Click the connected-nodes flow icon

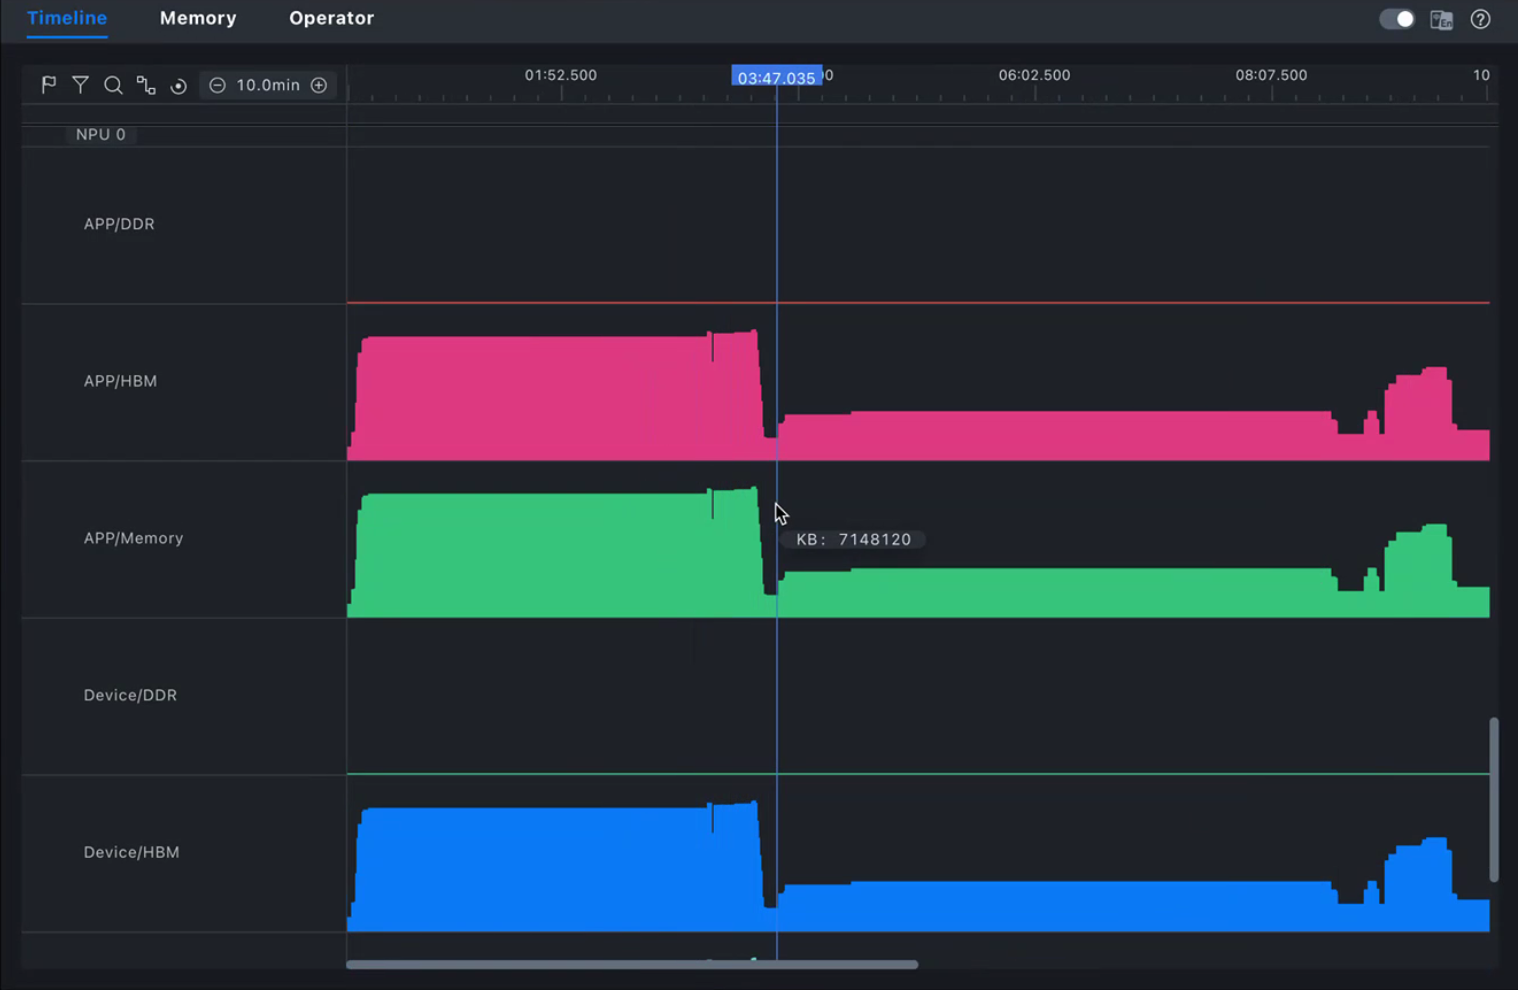coord(146,85)
